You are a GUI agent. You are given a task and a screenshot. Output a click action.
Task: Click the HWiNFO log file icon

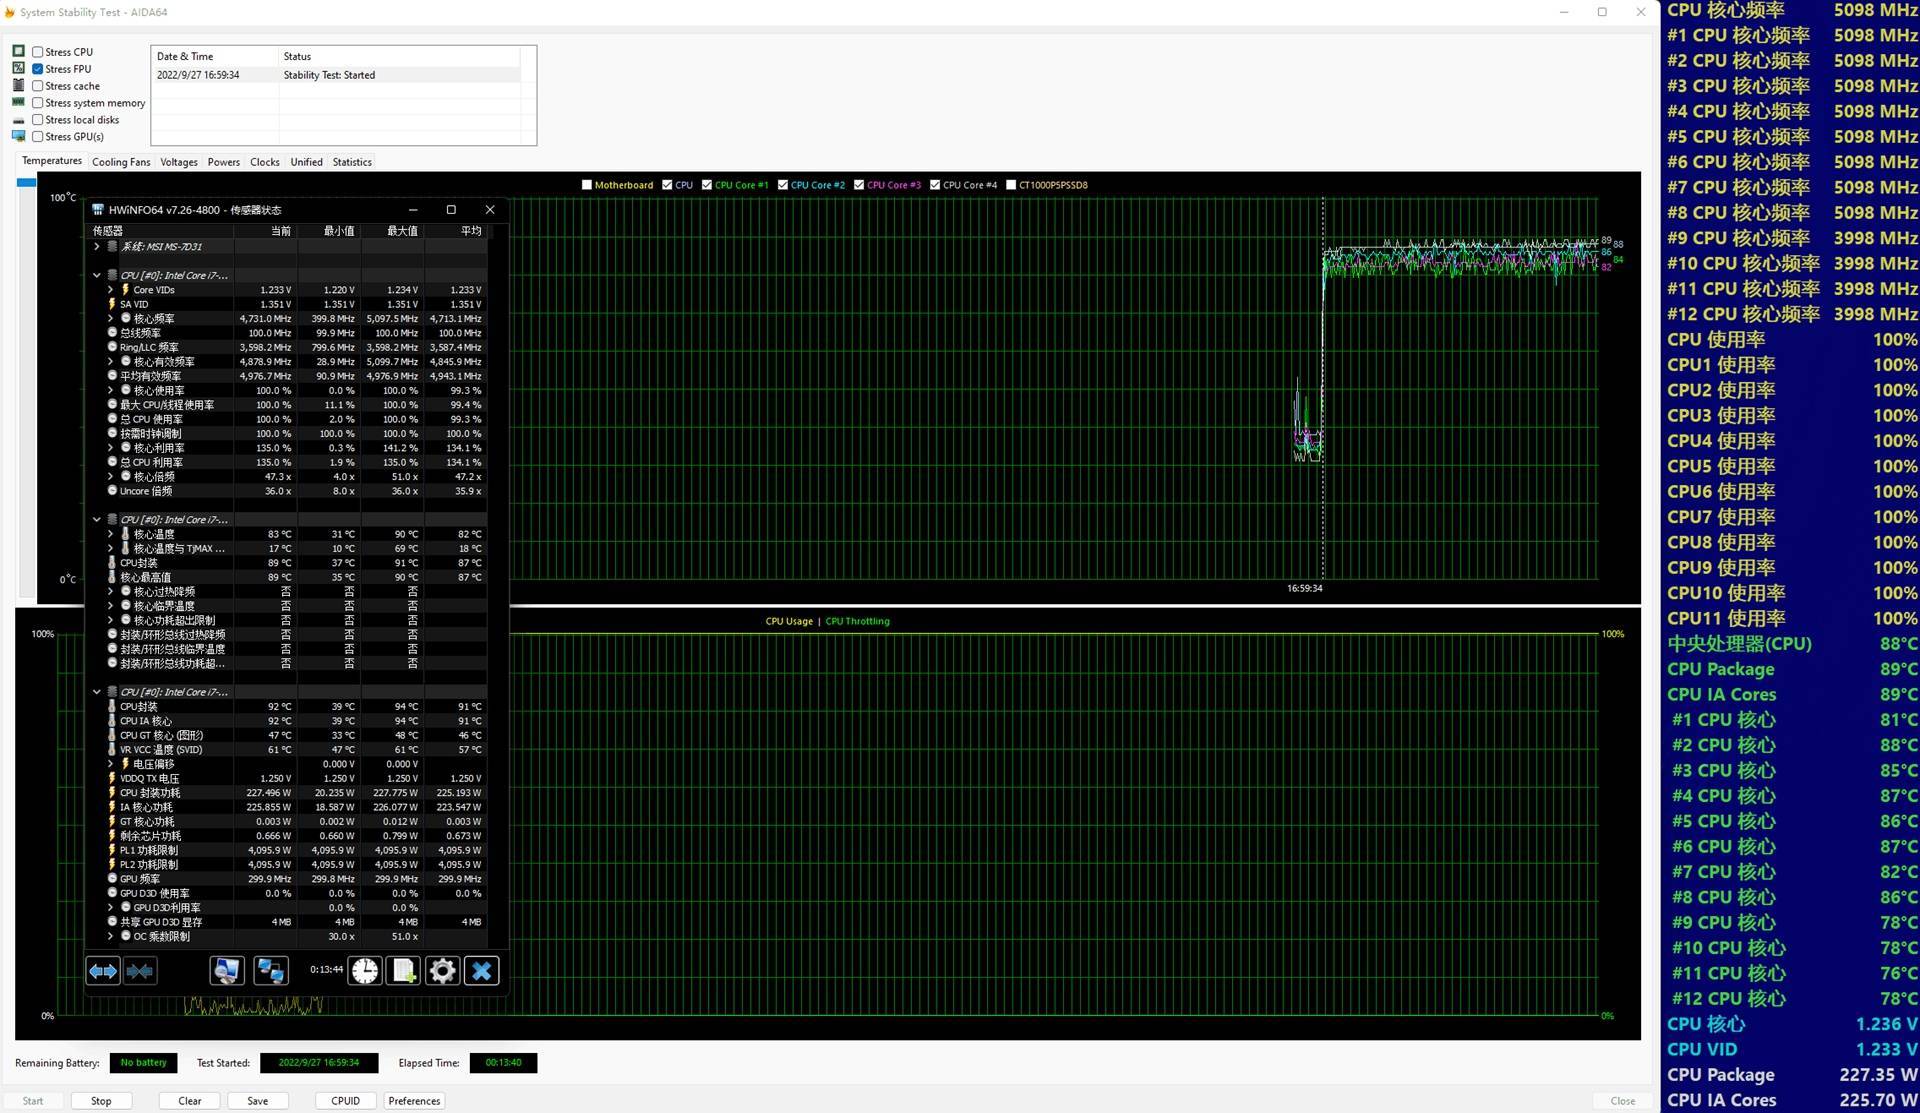pos(404,970)
